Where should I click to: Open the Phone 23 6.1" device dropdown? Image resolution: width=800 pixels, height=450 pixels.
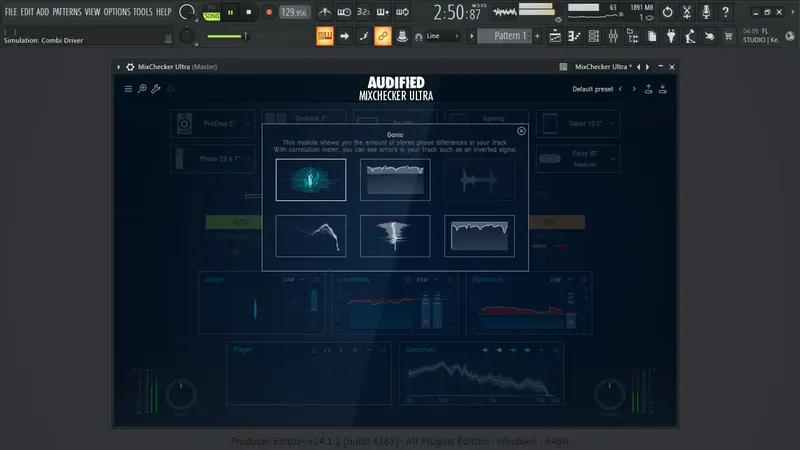[212, 159]
